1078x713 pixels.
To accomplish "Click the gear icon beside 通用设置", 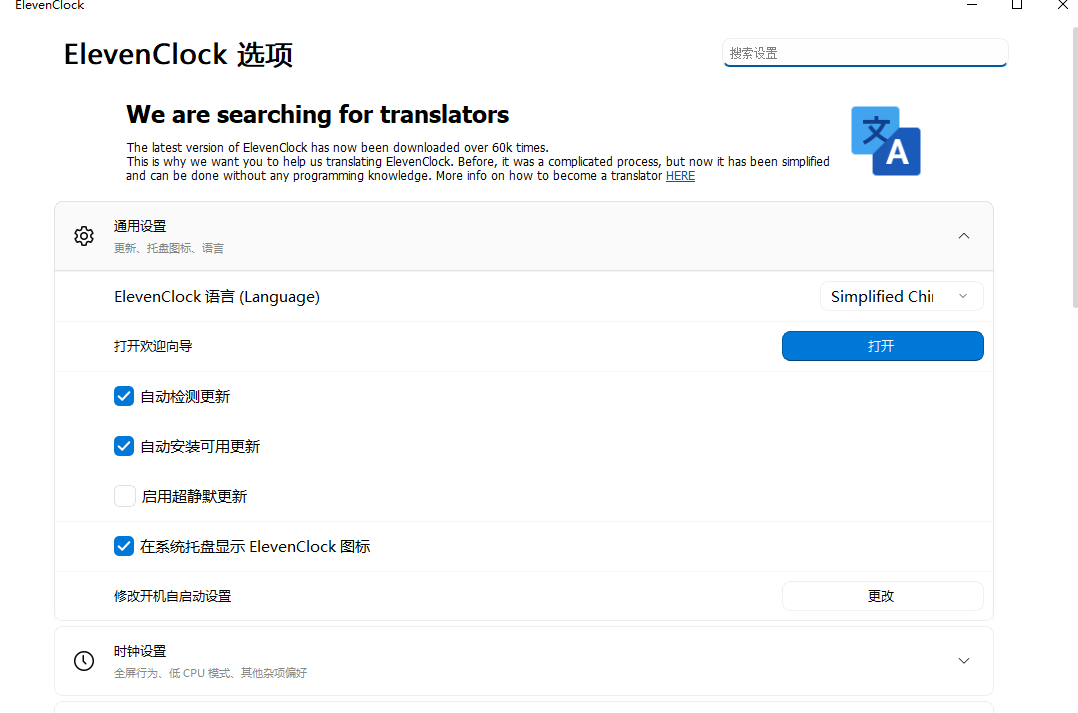I will [84, 236].
